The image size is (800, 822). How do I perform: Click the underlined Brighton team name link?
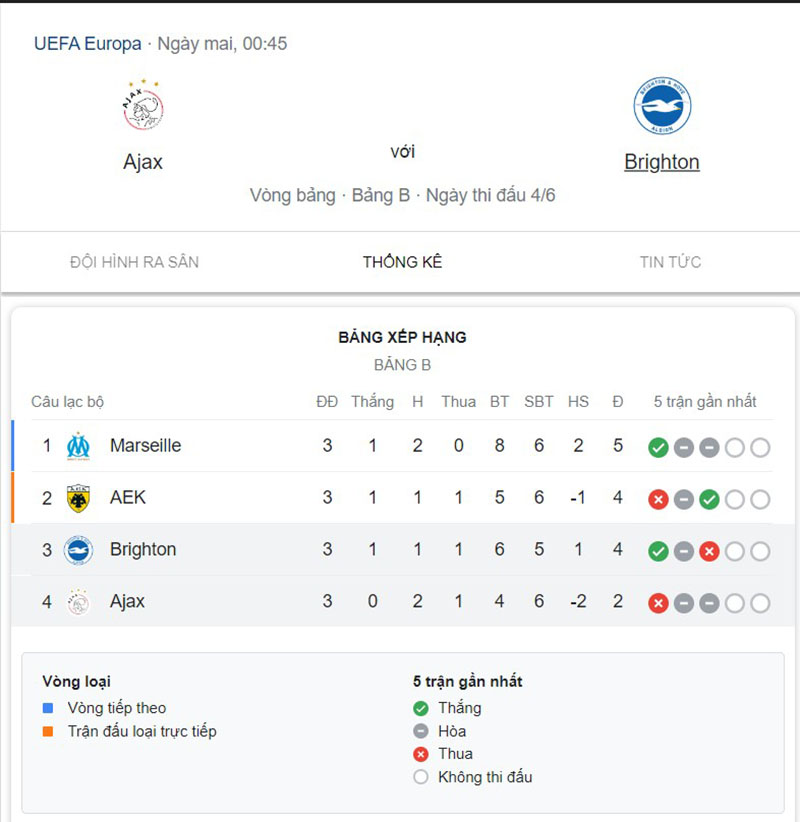(x=662, y=161)
